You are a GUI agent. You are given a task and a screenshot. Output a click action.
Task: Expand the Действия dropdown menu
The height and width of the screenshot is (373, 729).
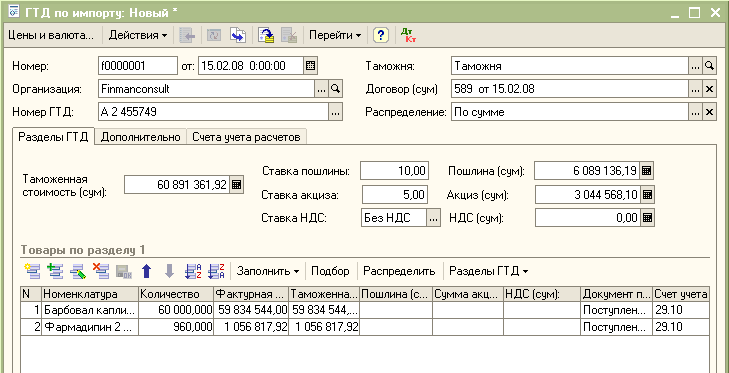pos(138,35)
